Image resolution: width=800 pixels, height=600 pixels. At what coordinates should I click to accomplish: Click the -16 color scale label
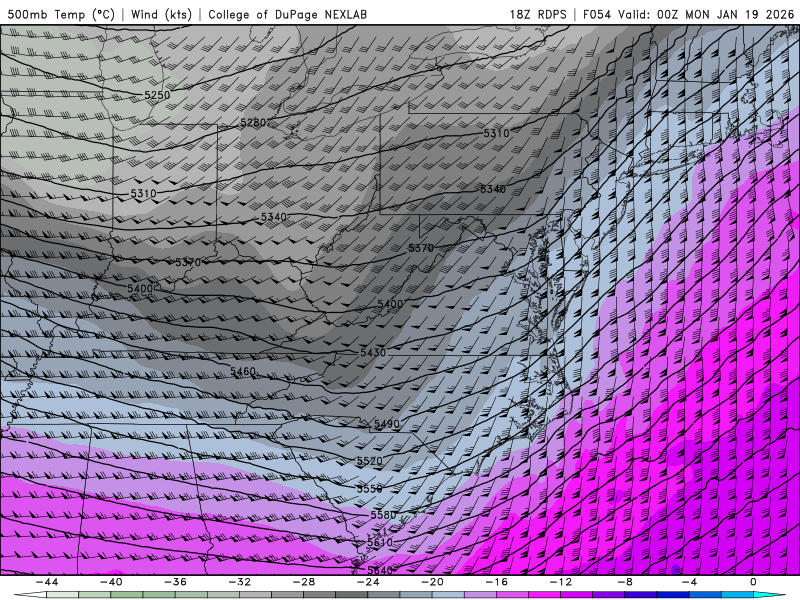click(496, 582)
